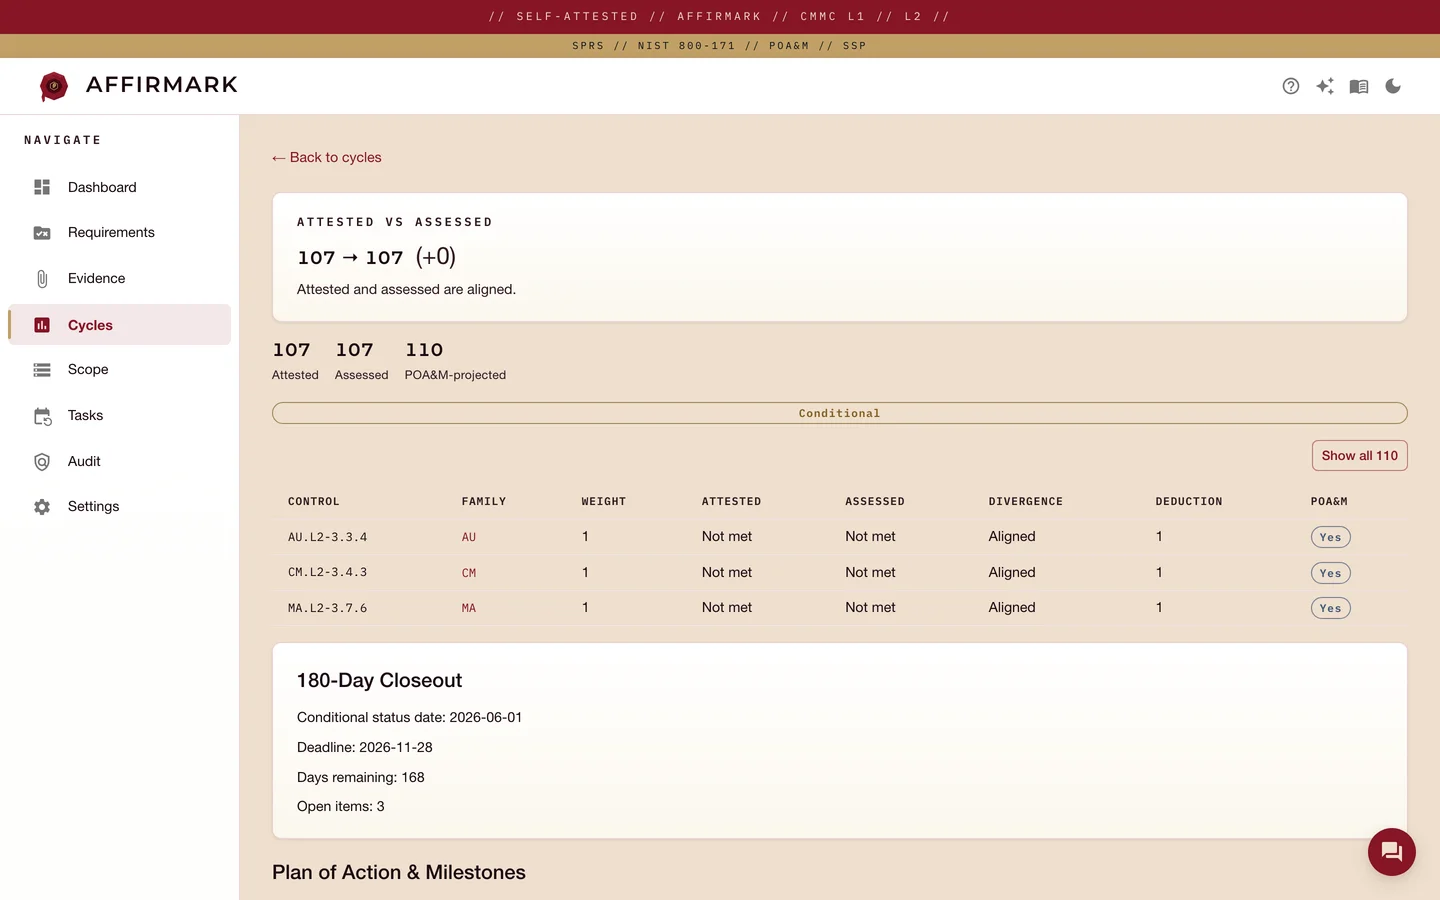
Task: Open the Audit section
Action: point(119,462)
